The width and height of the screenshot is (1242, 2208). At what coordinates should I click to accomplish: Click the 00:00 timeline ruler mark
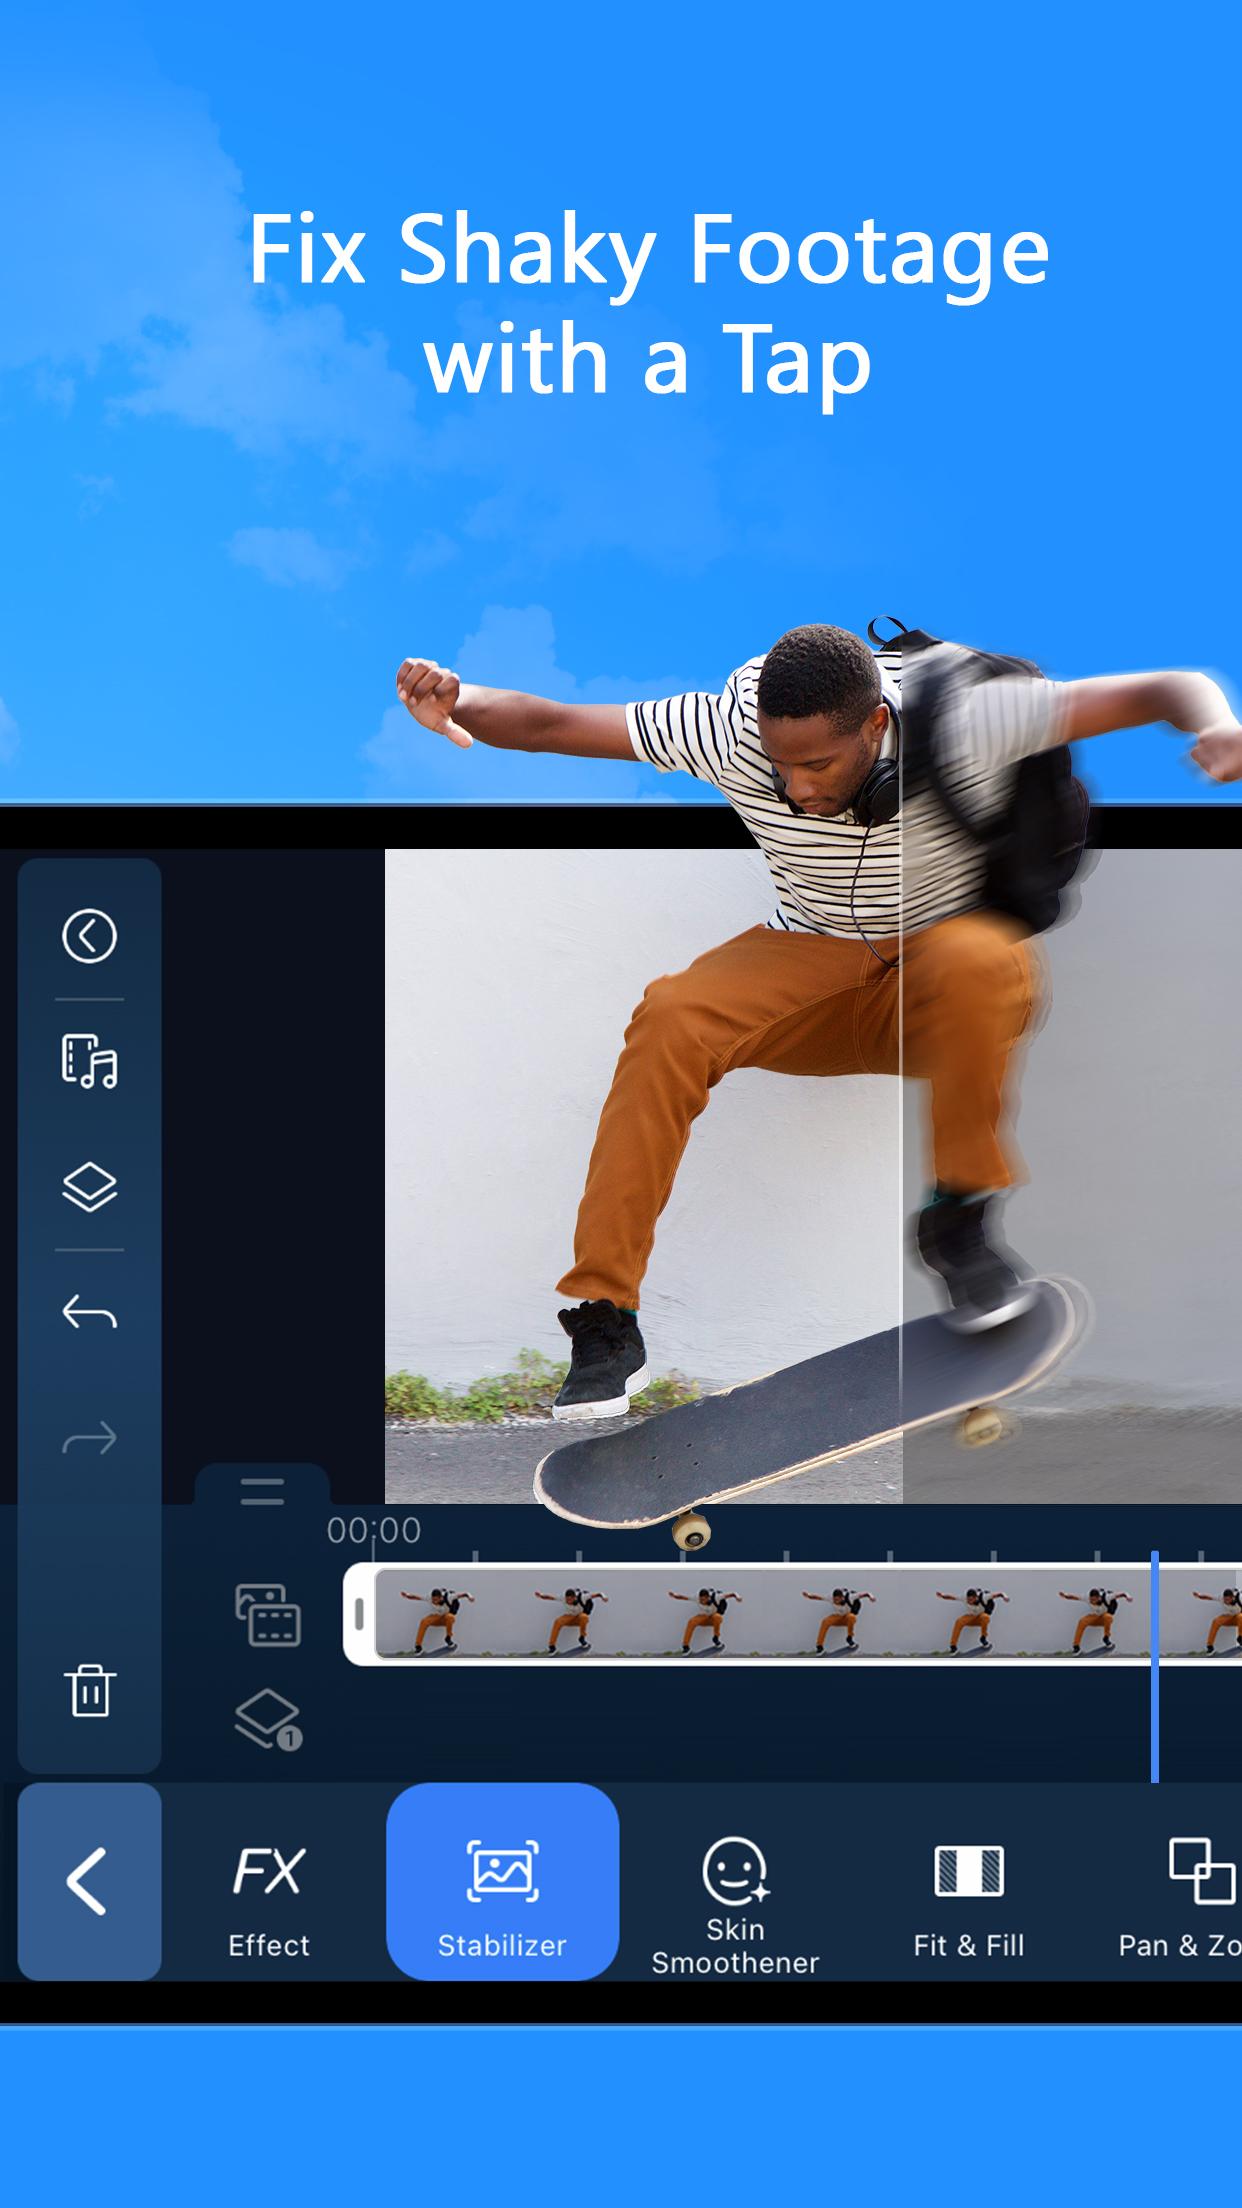[x=374, y=1530]
